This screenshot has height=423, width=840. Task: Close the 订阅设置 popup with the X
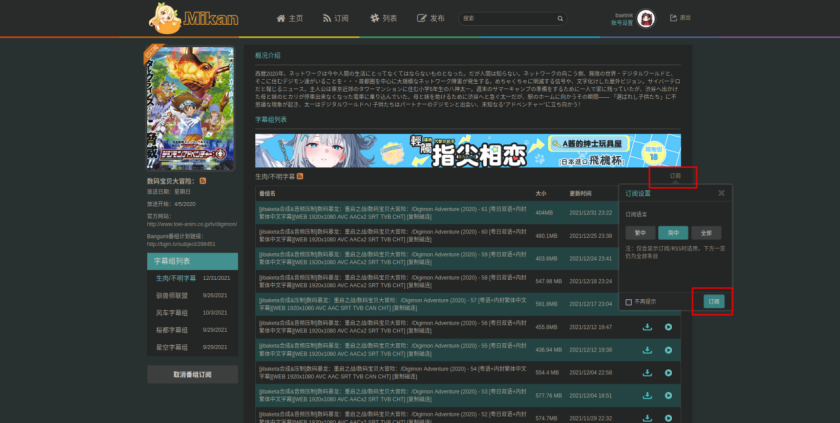[721, 193]
